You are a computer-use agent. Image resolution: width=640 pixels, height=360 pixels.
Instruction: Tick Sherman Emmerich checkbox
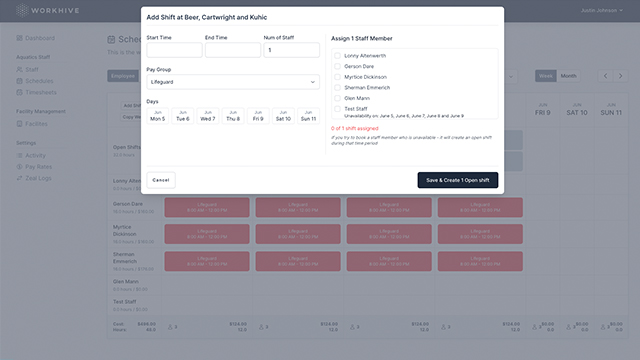[x=337, y=87]
